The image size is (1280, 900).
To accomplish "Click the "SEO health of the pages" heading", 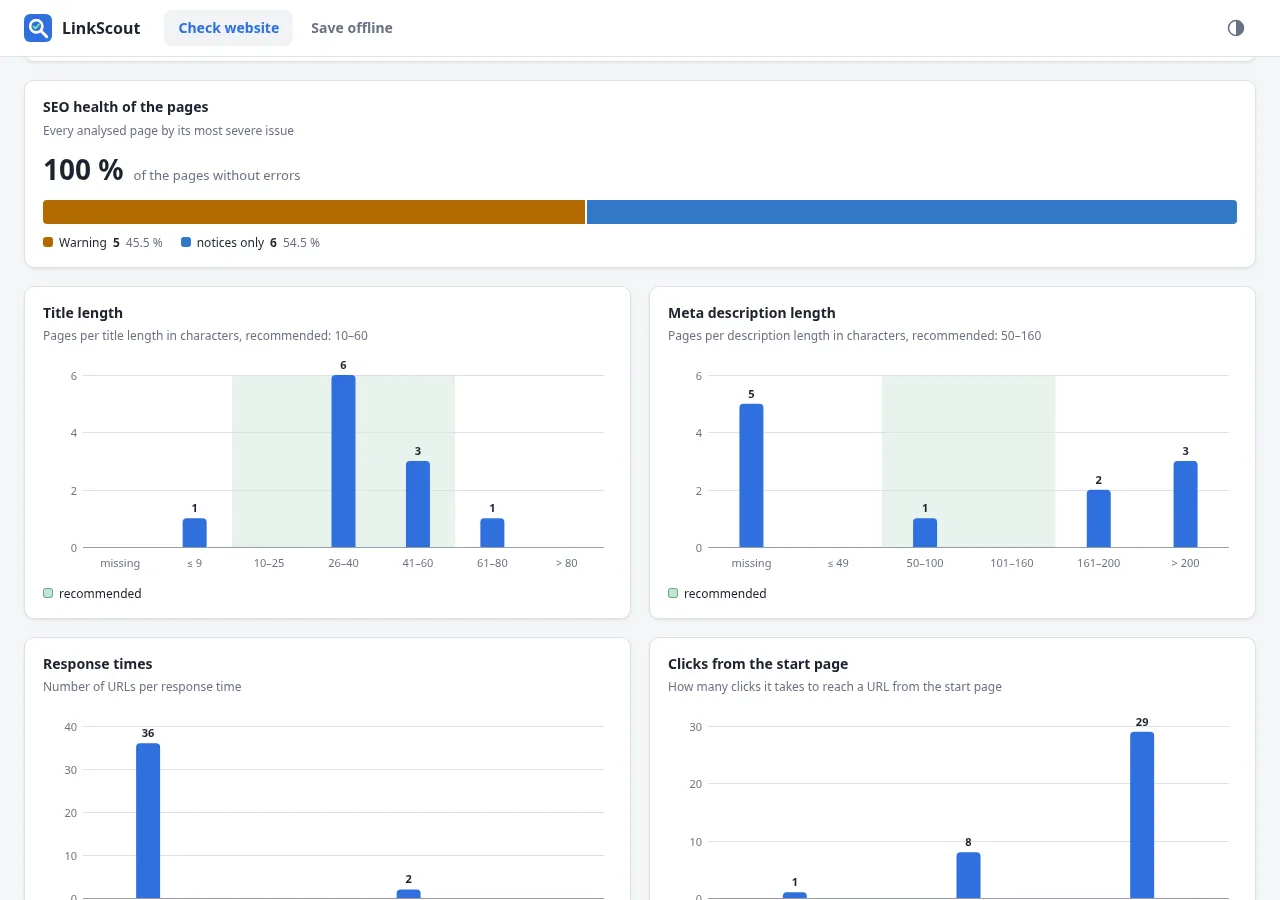I will 126,107.
